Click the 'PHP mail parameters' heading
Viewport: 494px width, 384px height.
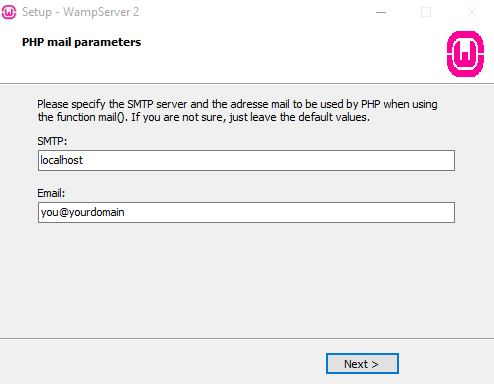point(81,42)
